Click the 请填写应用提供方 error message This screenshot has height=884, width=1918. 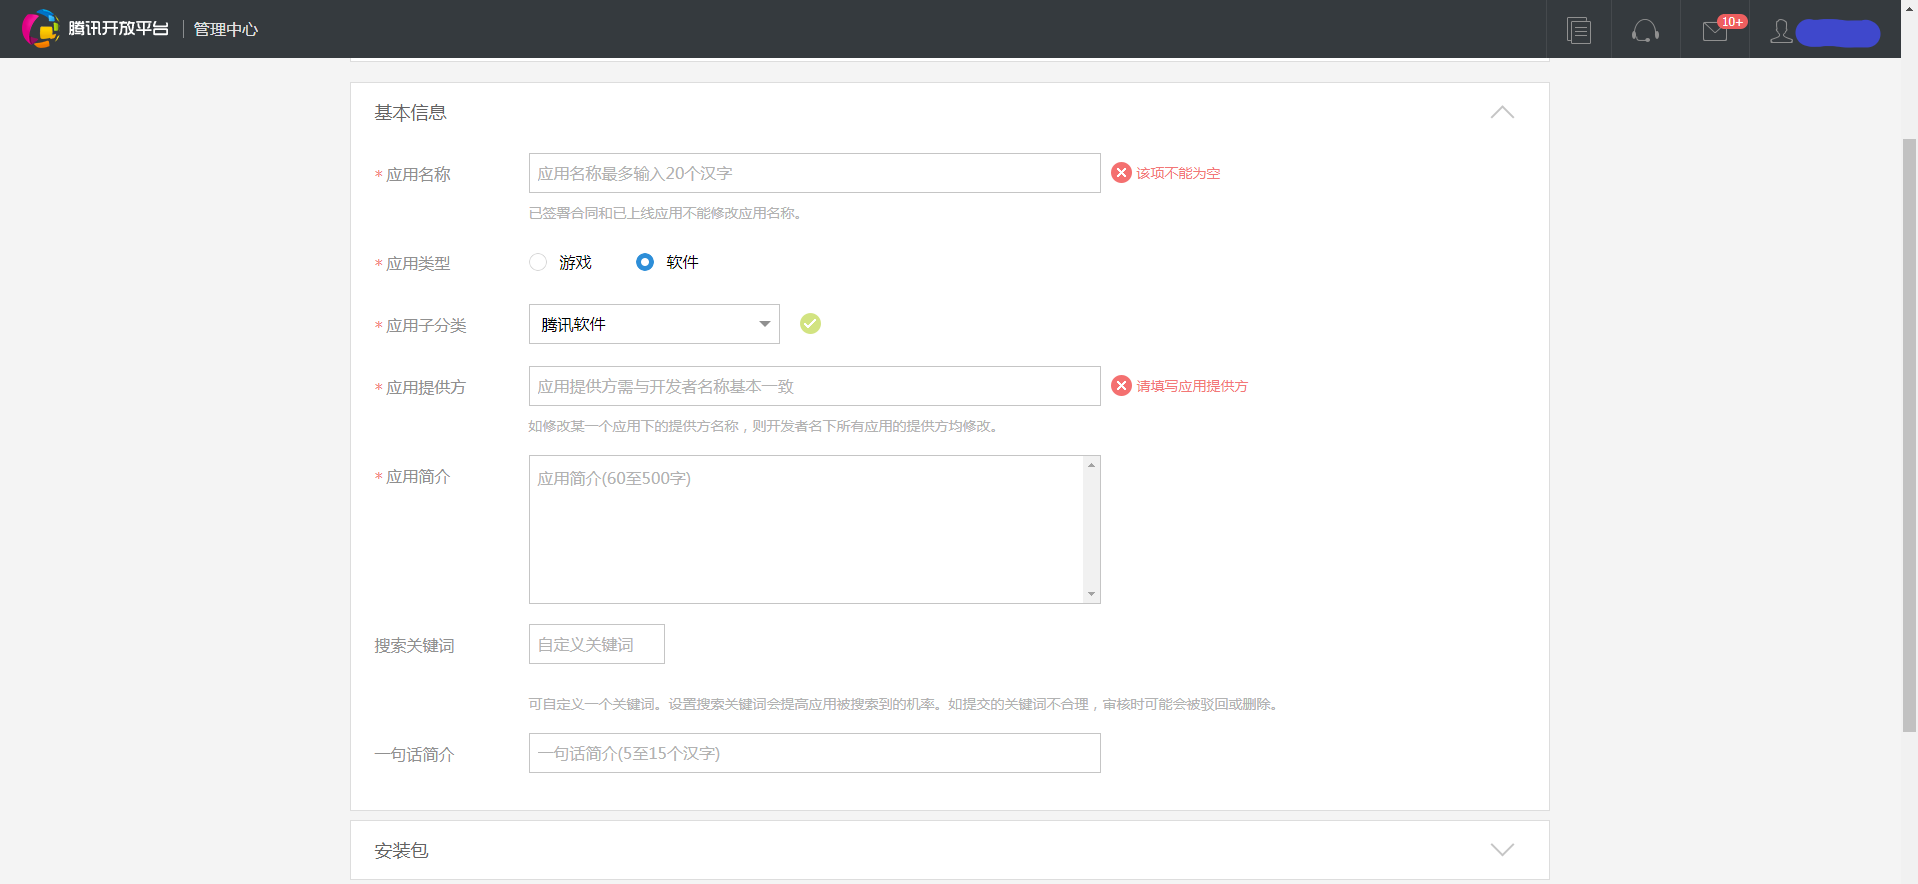pyautogui.click(x=1192, y=386)
